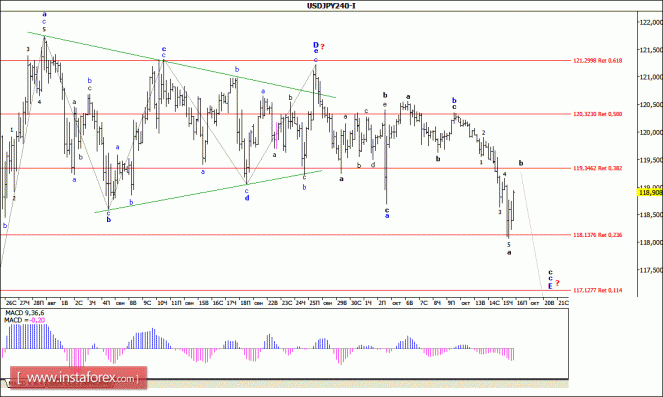Image resolution: width=663 pixels, height=397 pixels.
Task: Click the red question mark beside D
Action: tap(322, 47)
